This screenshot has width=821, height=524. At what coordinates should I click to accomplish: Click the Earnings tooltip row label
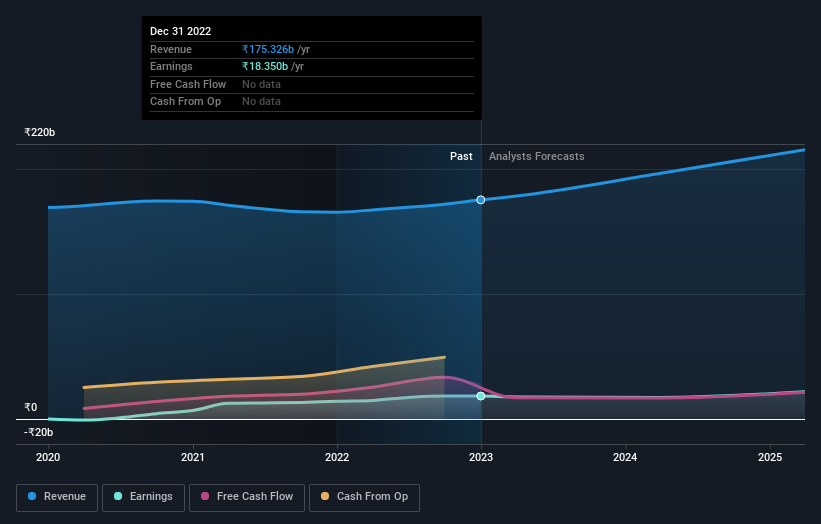(171, 66)
